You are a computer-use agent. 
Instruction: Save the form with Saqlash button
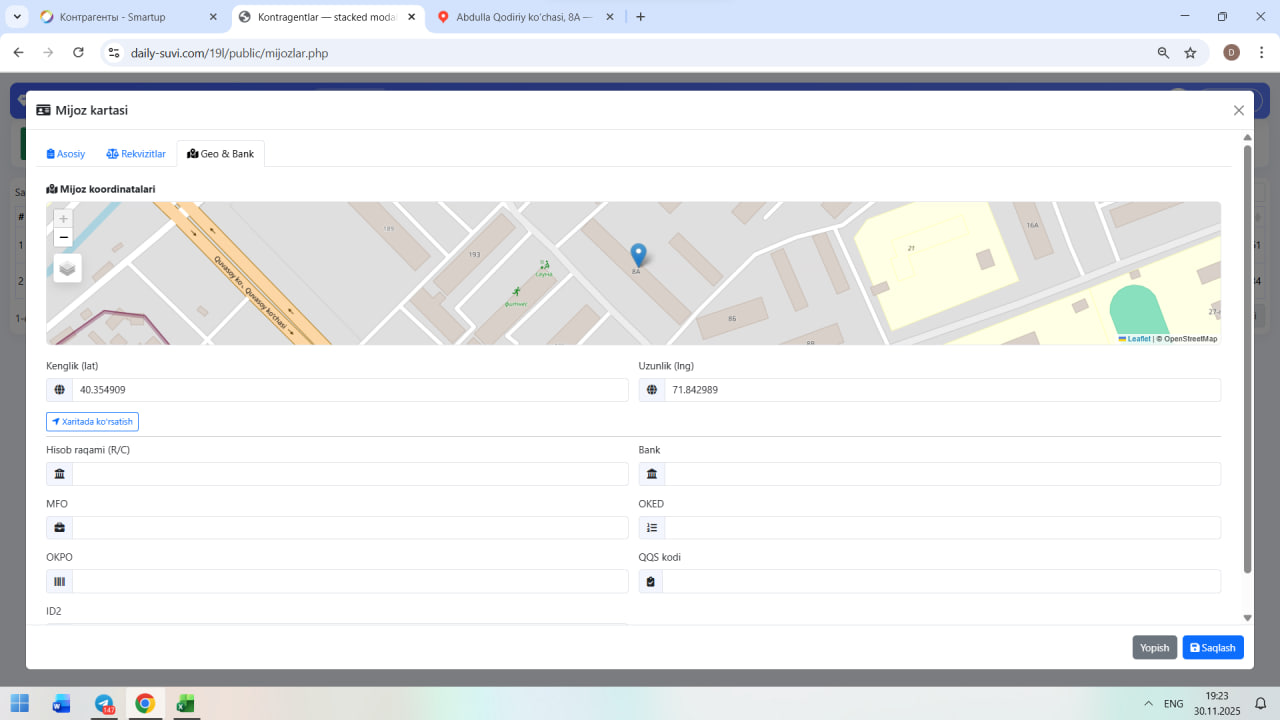(1213, 648)
